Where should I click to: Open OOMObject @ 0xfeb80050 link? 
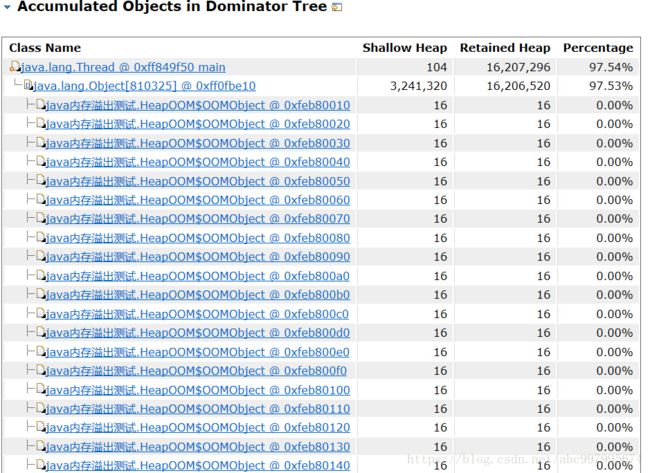(x=198, y=181)
